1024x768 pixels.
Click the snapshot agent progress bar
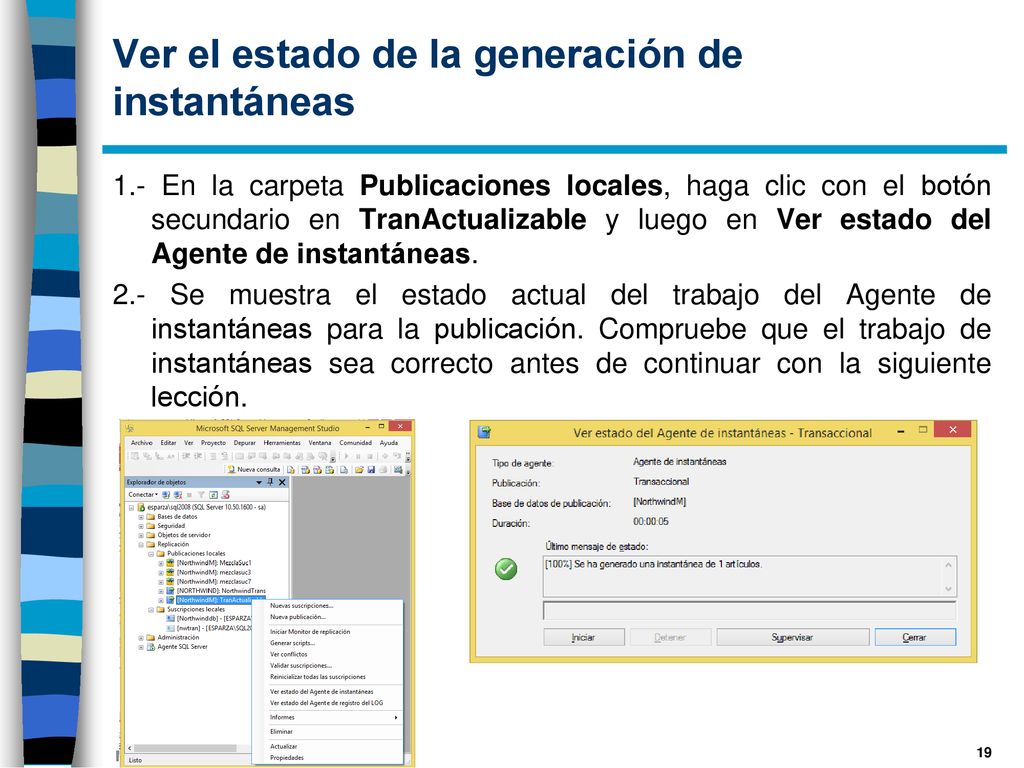[749, 611]
